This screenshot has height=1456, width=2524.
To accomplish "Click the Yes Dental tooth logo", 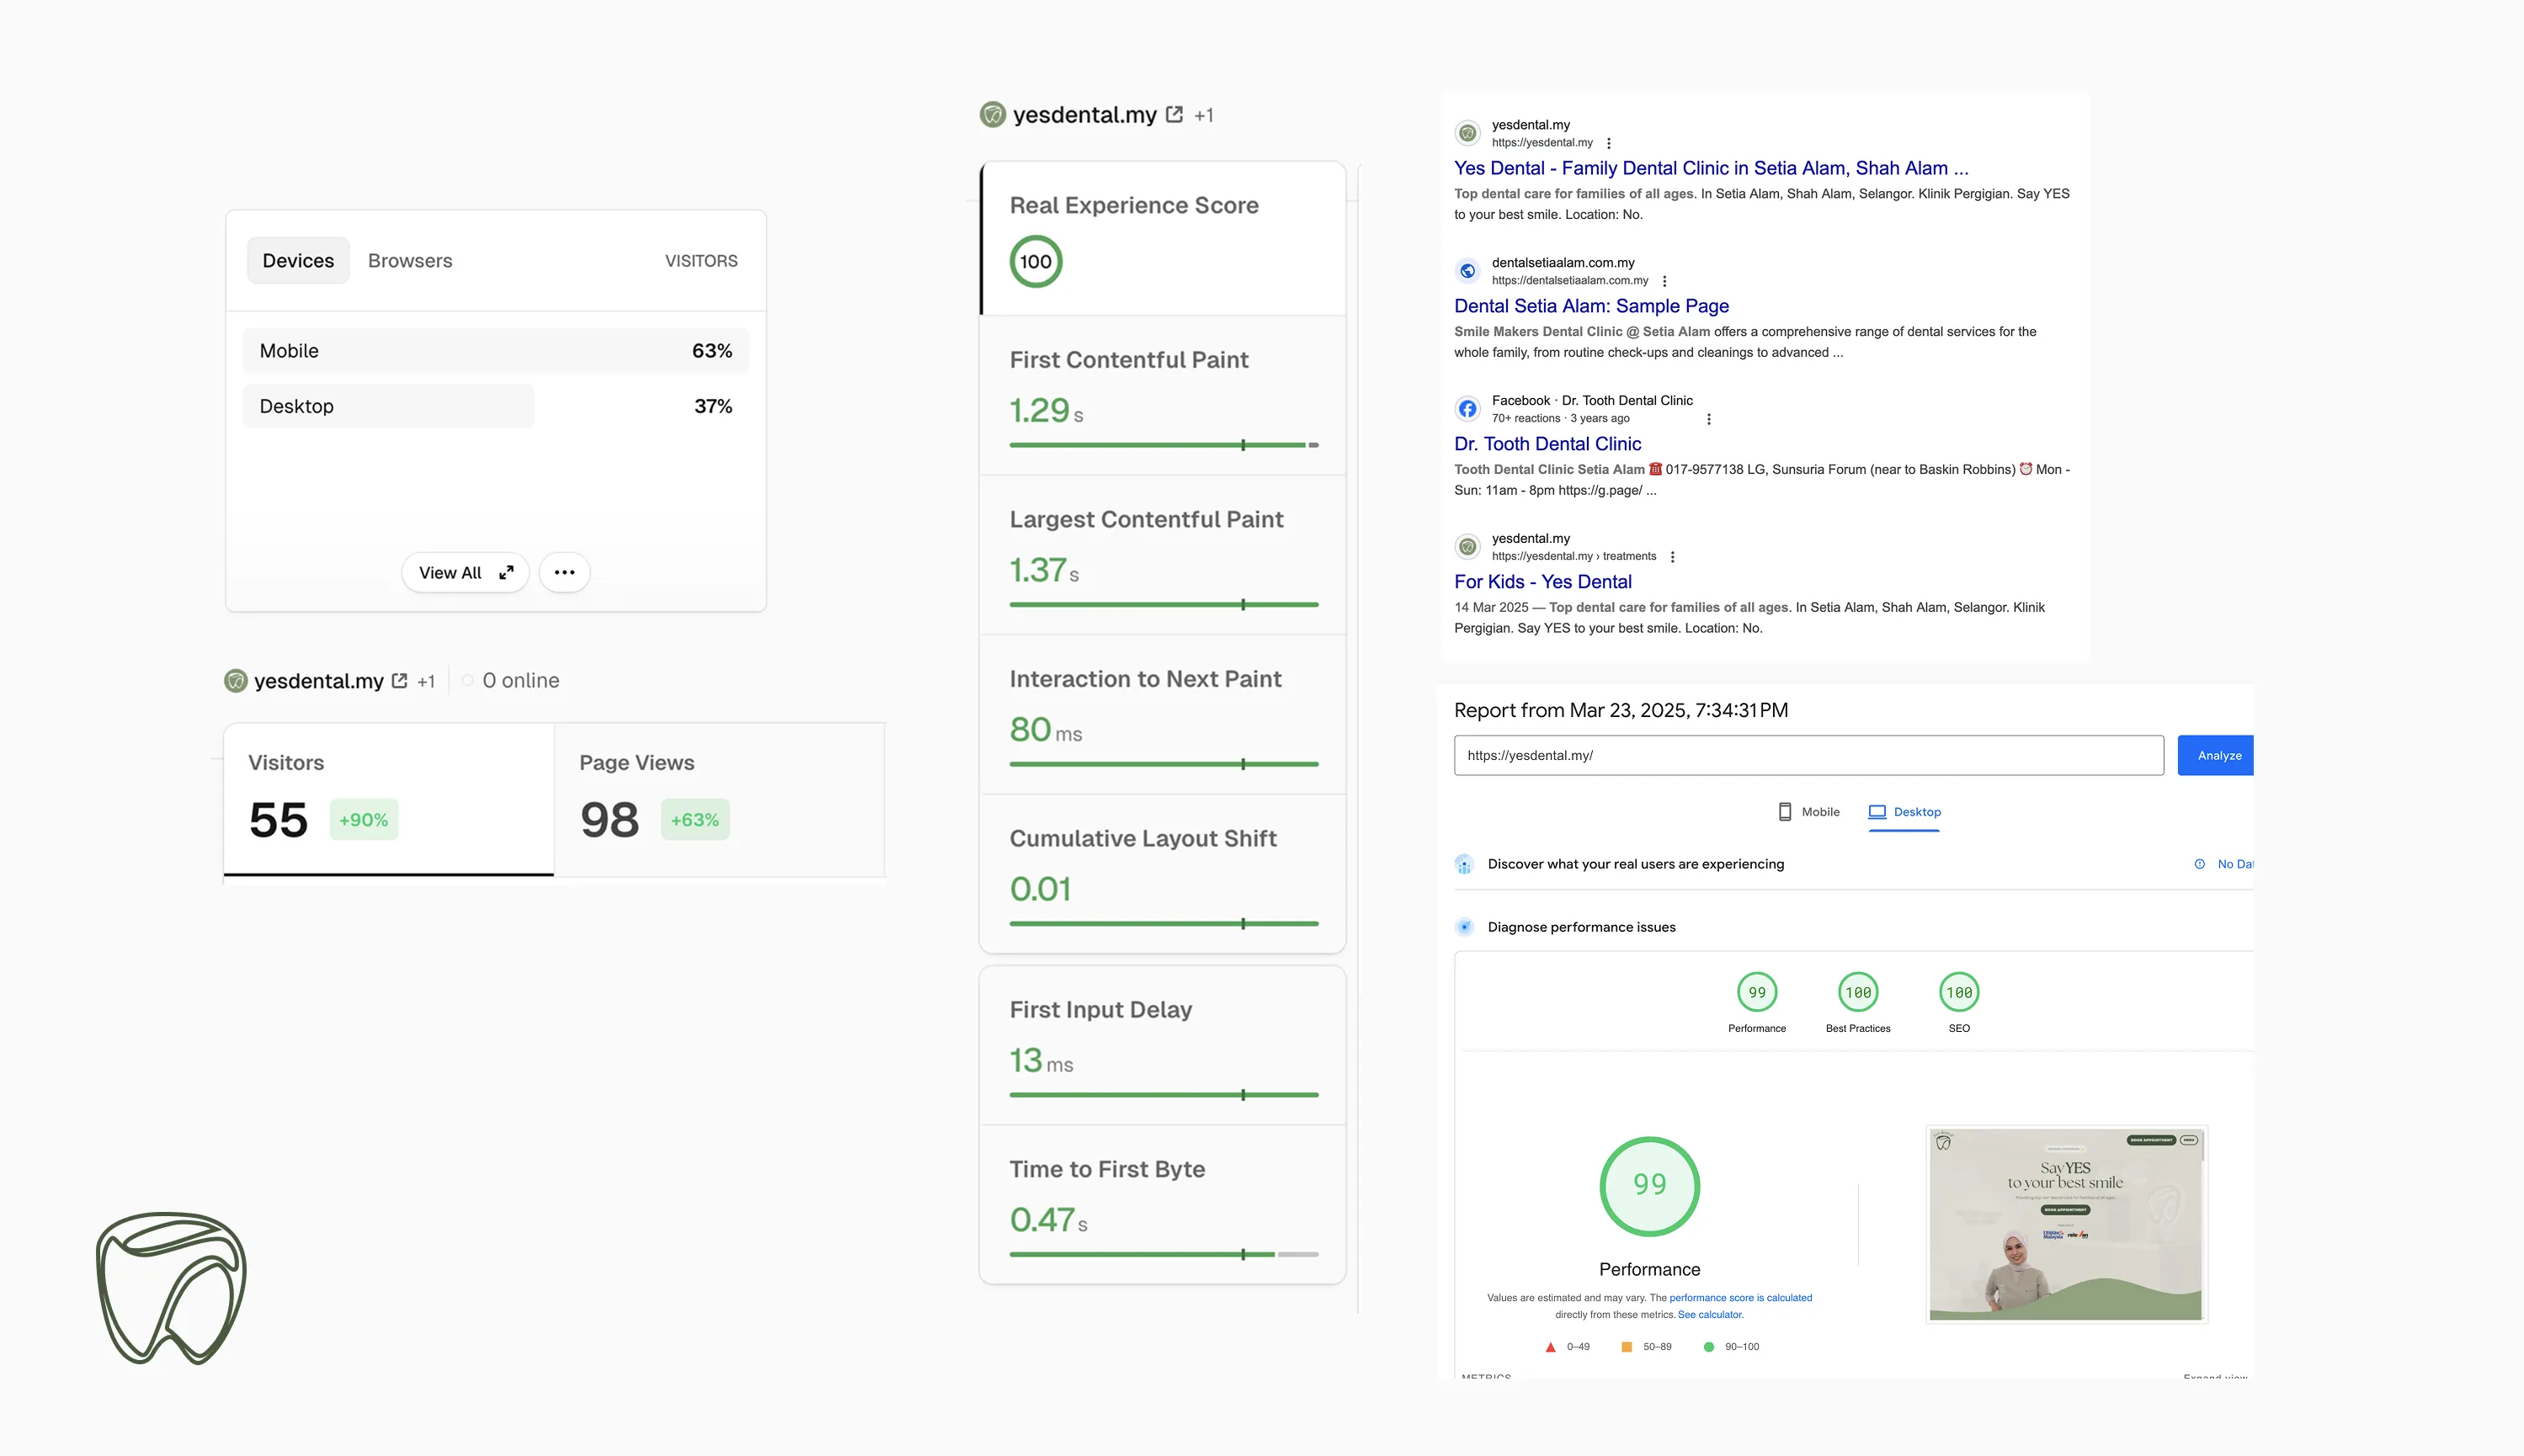I will pyautogui.click(x=171, y=1288).
